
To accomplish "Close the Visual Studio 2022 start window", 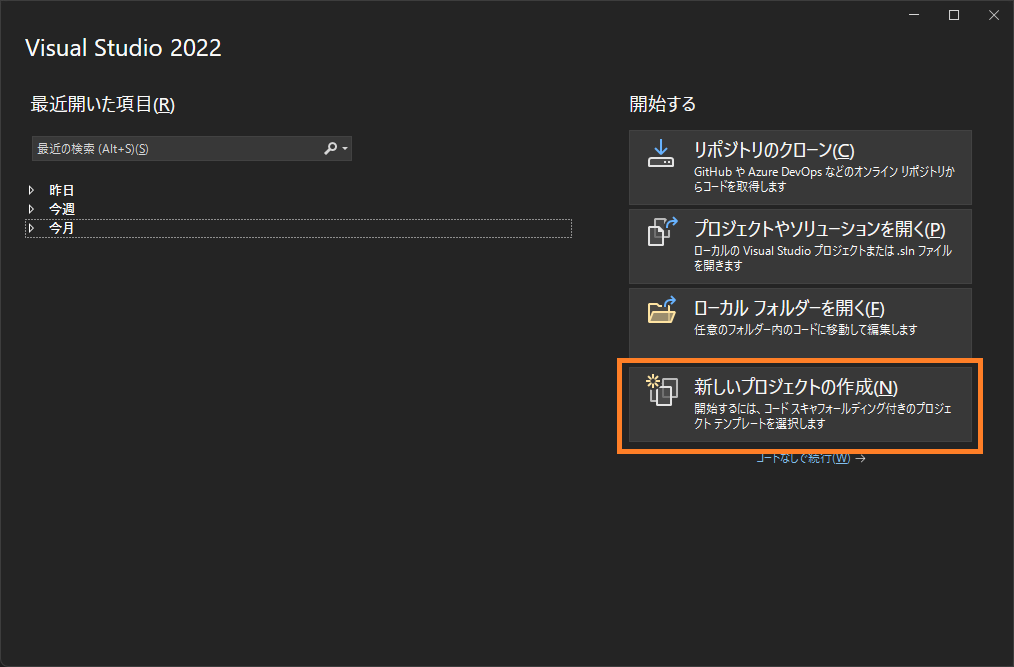I will 994,15.
